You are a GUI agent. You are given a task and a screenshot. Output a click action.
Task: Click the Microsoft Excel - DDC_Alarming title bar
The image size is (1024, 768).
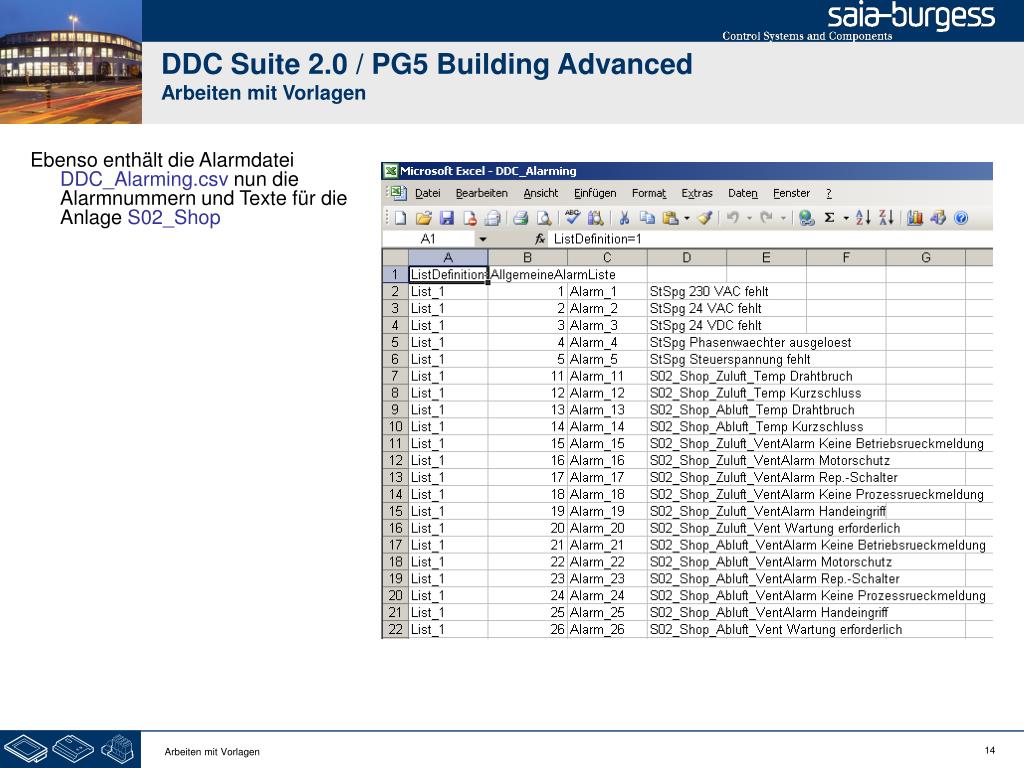687,171
